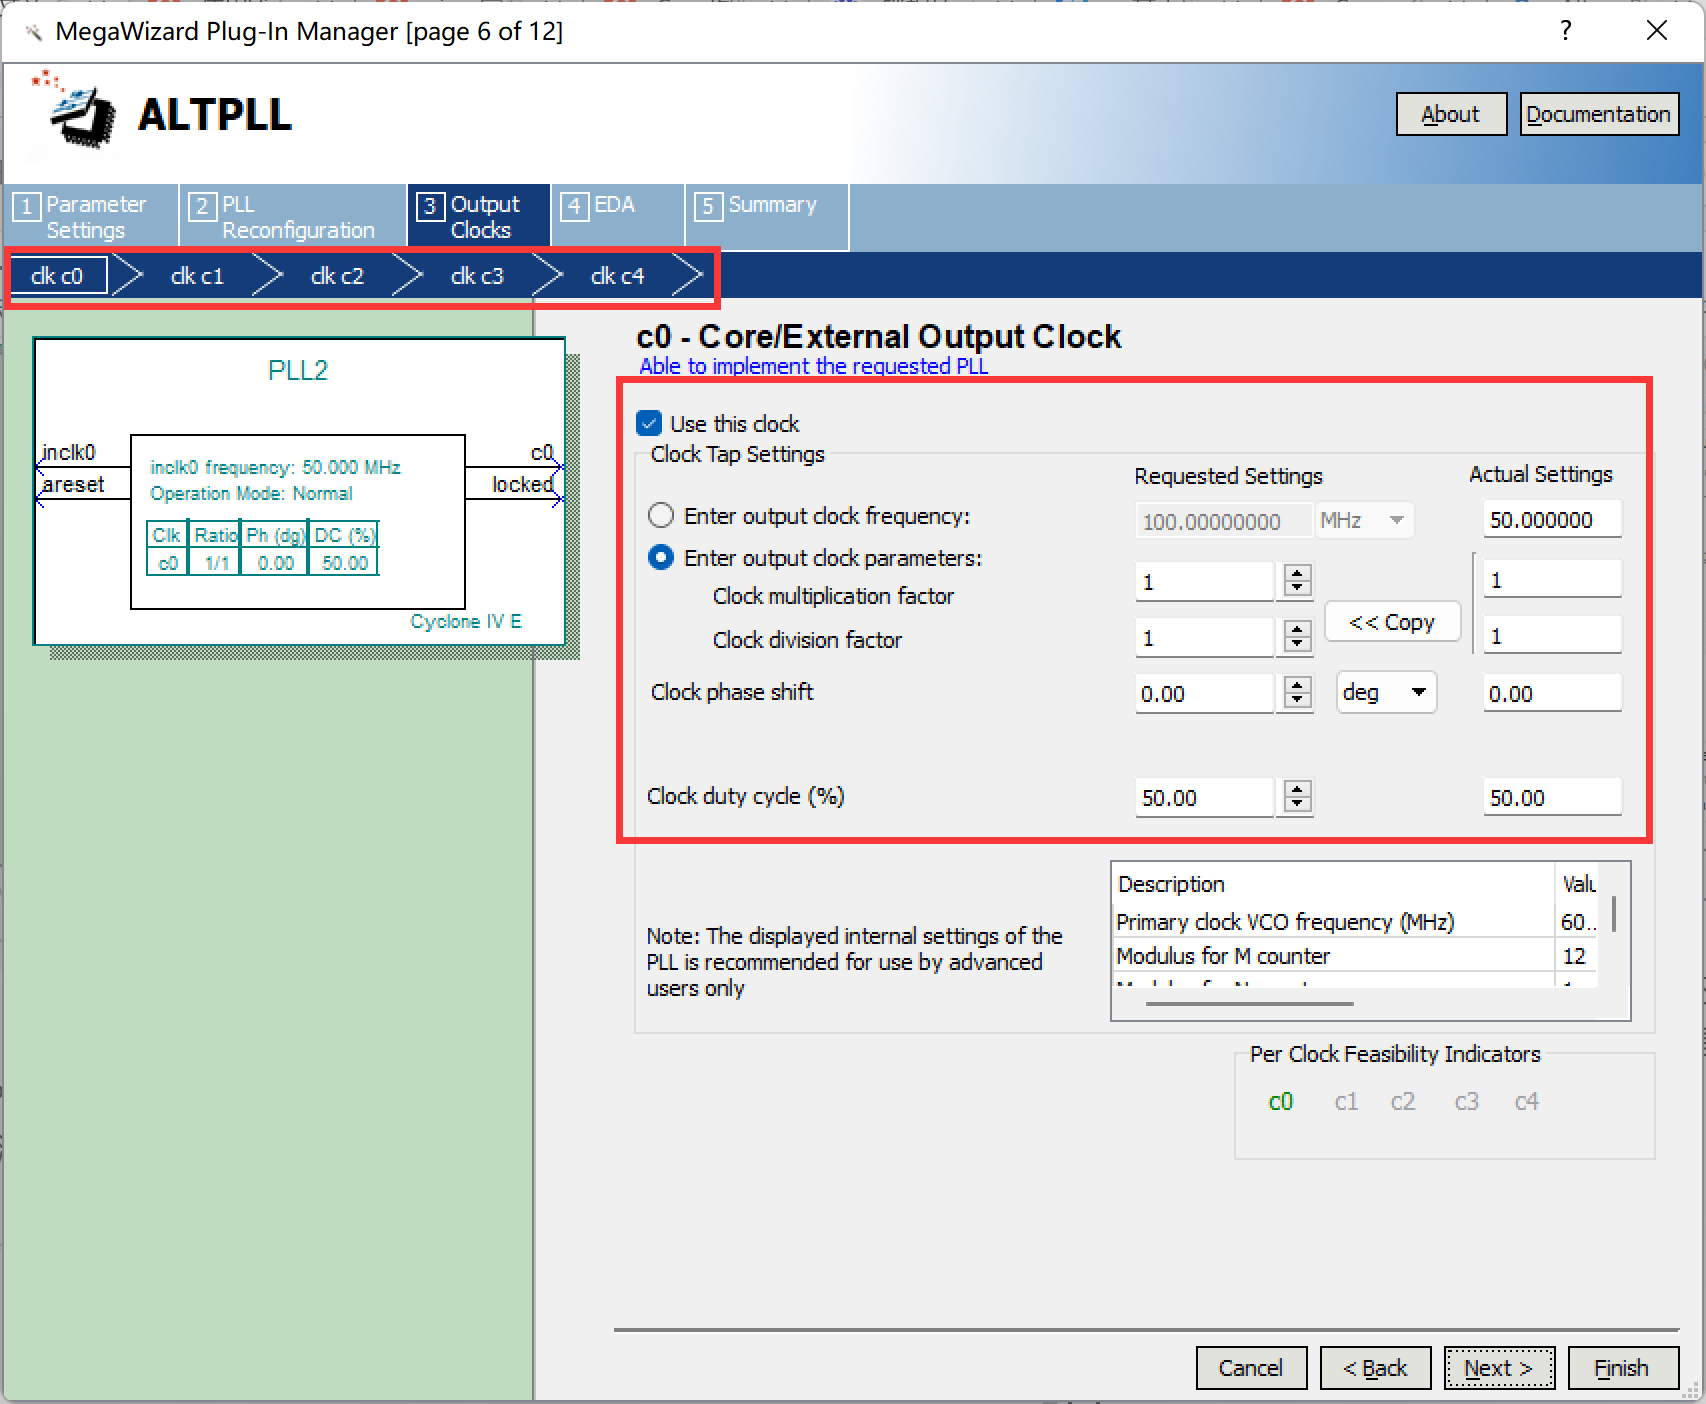Open the Output Clocks tab

pos(478,216)
